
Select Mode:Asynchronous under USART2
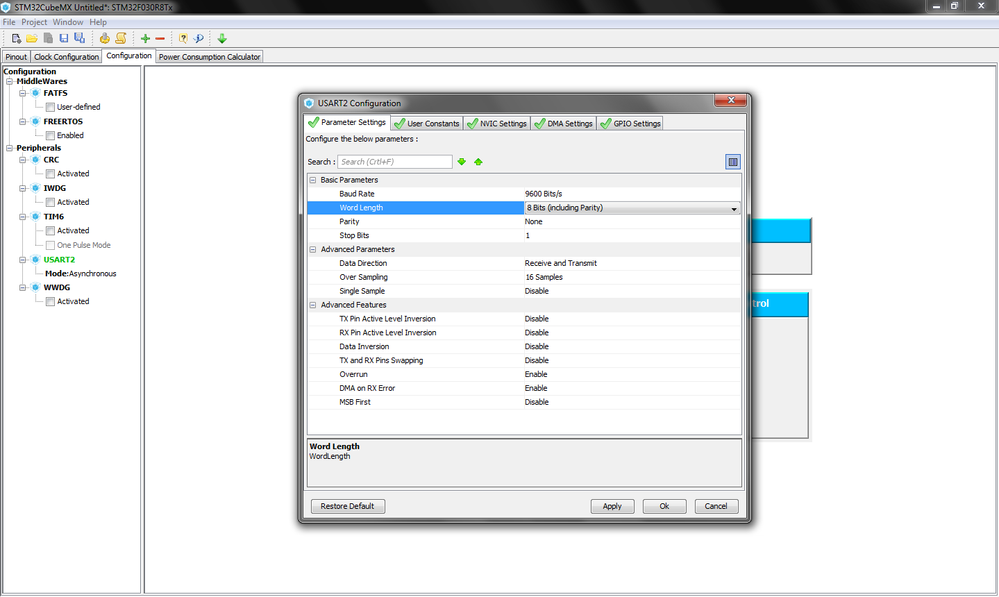[x=81, y=274]
